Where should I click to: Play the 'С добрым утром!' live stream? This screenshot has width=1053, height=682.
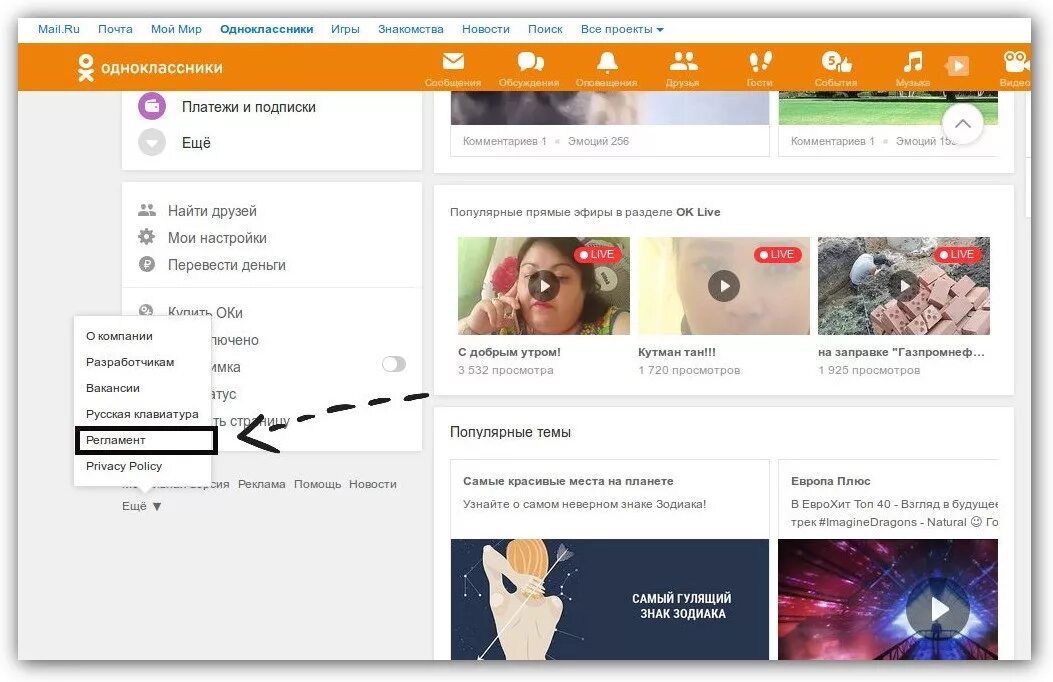tap(544, 286)
